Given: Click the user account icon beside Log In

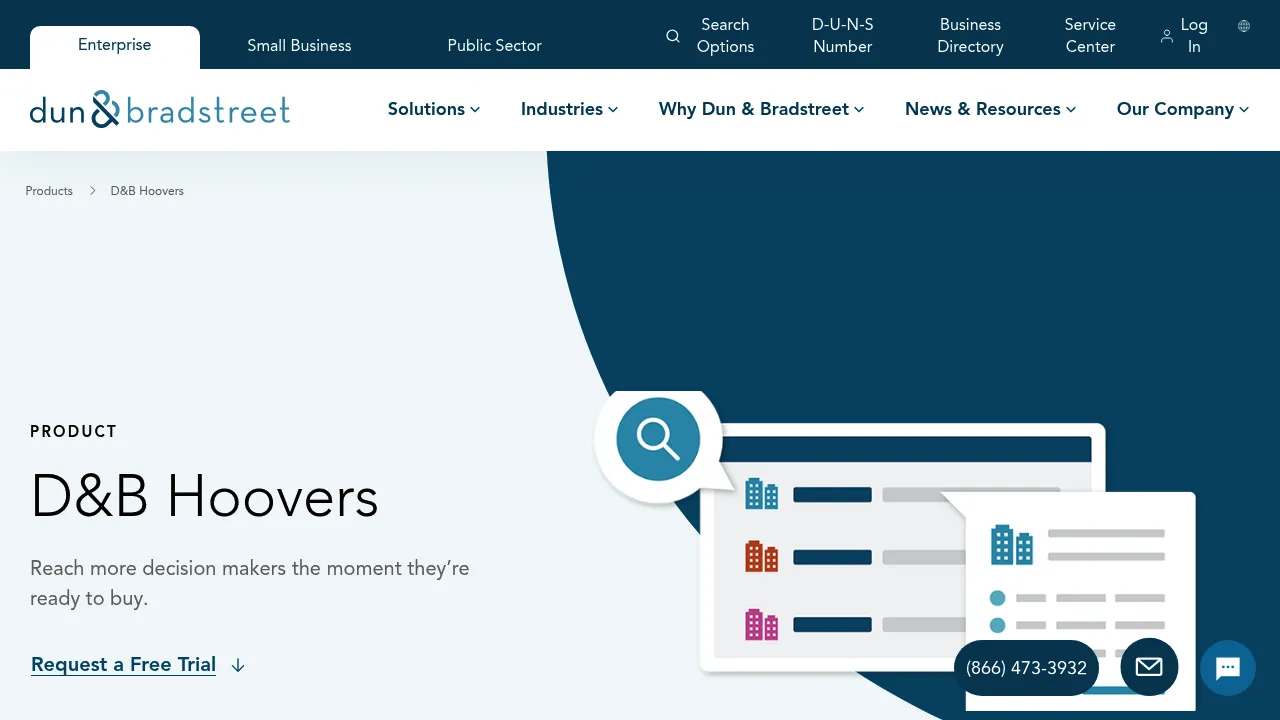Looking at the screenshot, I should 1166,36.
